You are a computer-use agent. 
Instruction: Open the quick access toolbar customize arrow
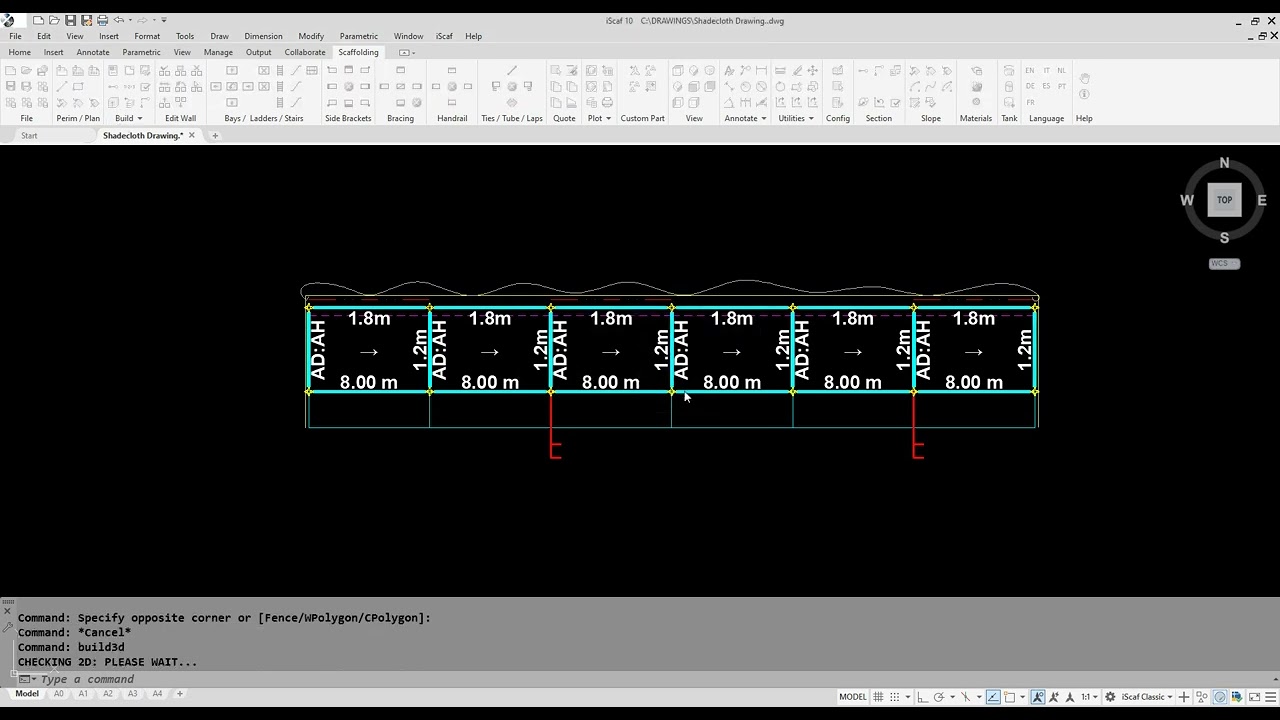point(164,20)
